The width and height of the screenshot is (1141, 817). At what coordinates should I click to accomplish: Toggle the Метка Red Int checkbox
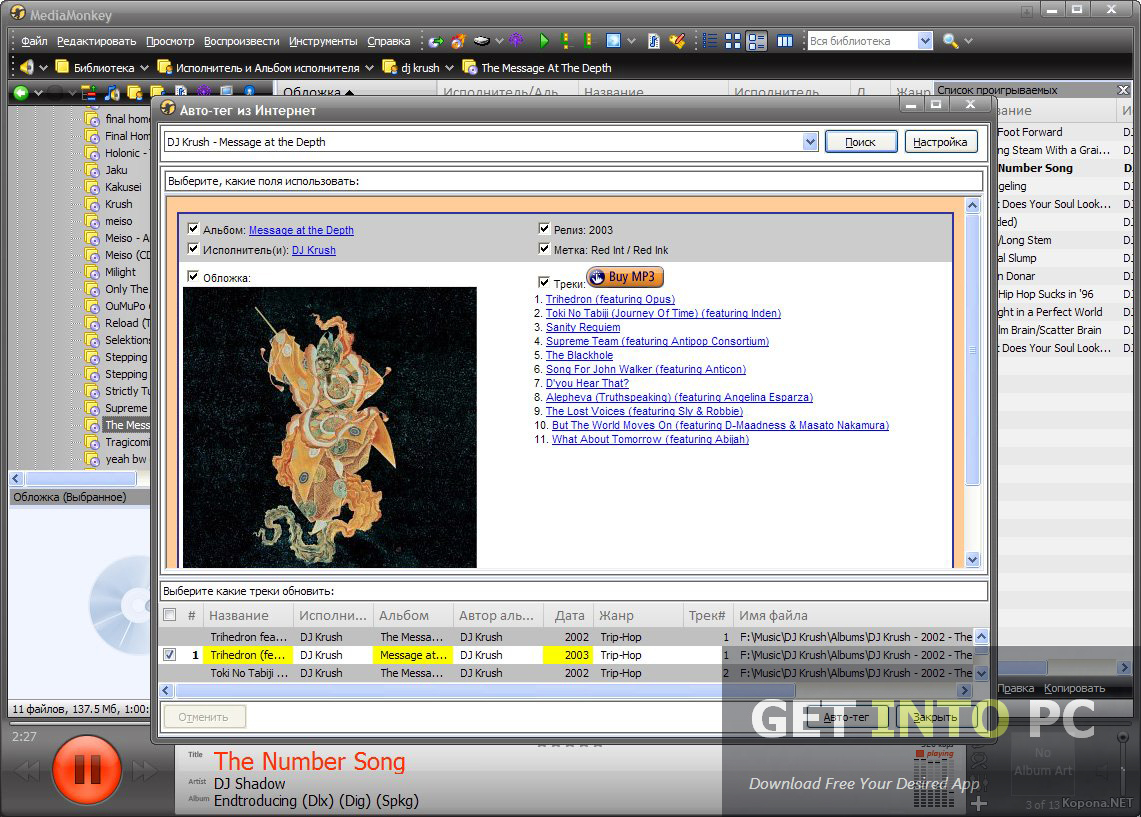click(544, 249)
